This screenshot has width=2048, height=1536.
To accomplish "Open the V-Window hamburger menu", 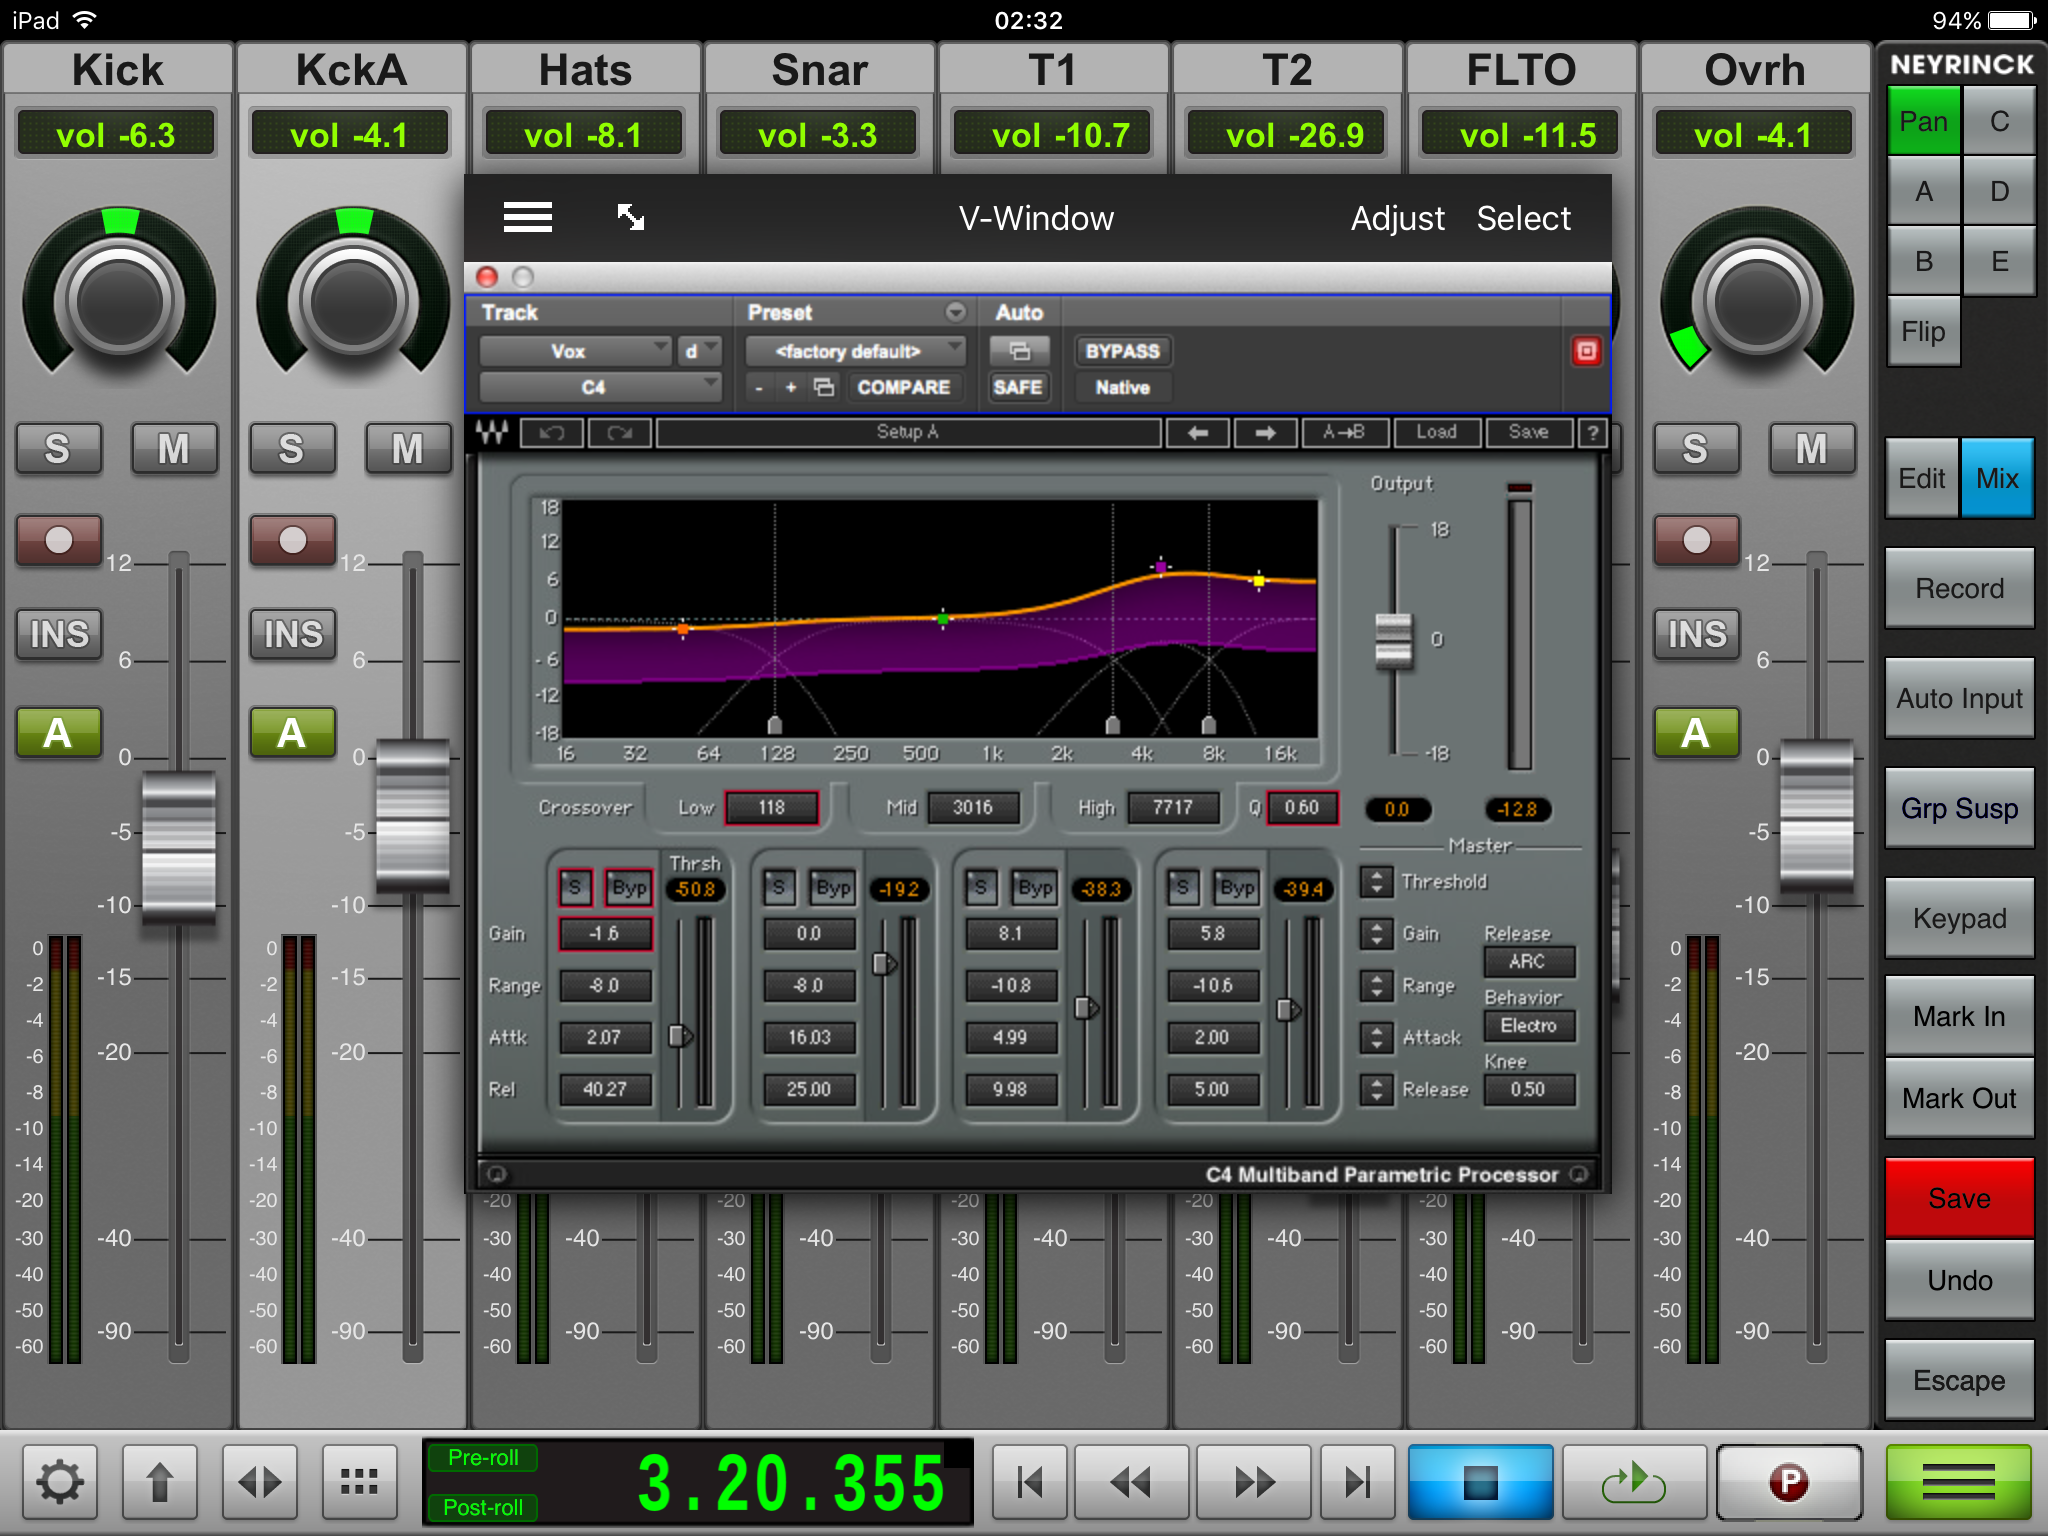I will pos(527,217).
